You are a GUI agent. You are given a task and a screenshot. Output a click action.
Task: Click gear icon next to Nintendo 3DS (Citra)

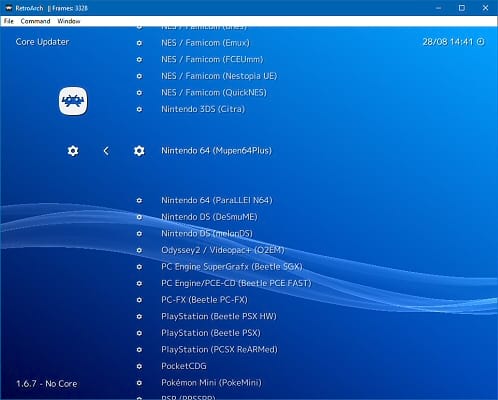pos(139,109)
